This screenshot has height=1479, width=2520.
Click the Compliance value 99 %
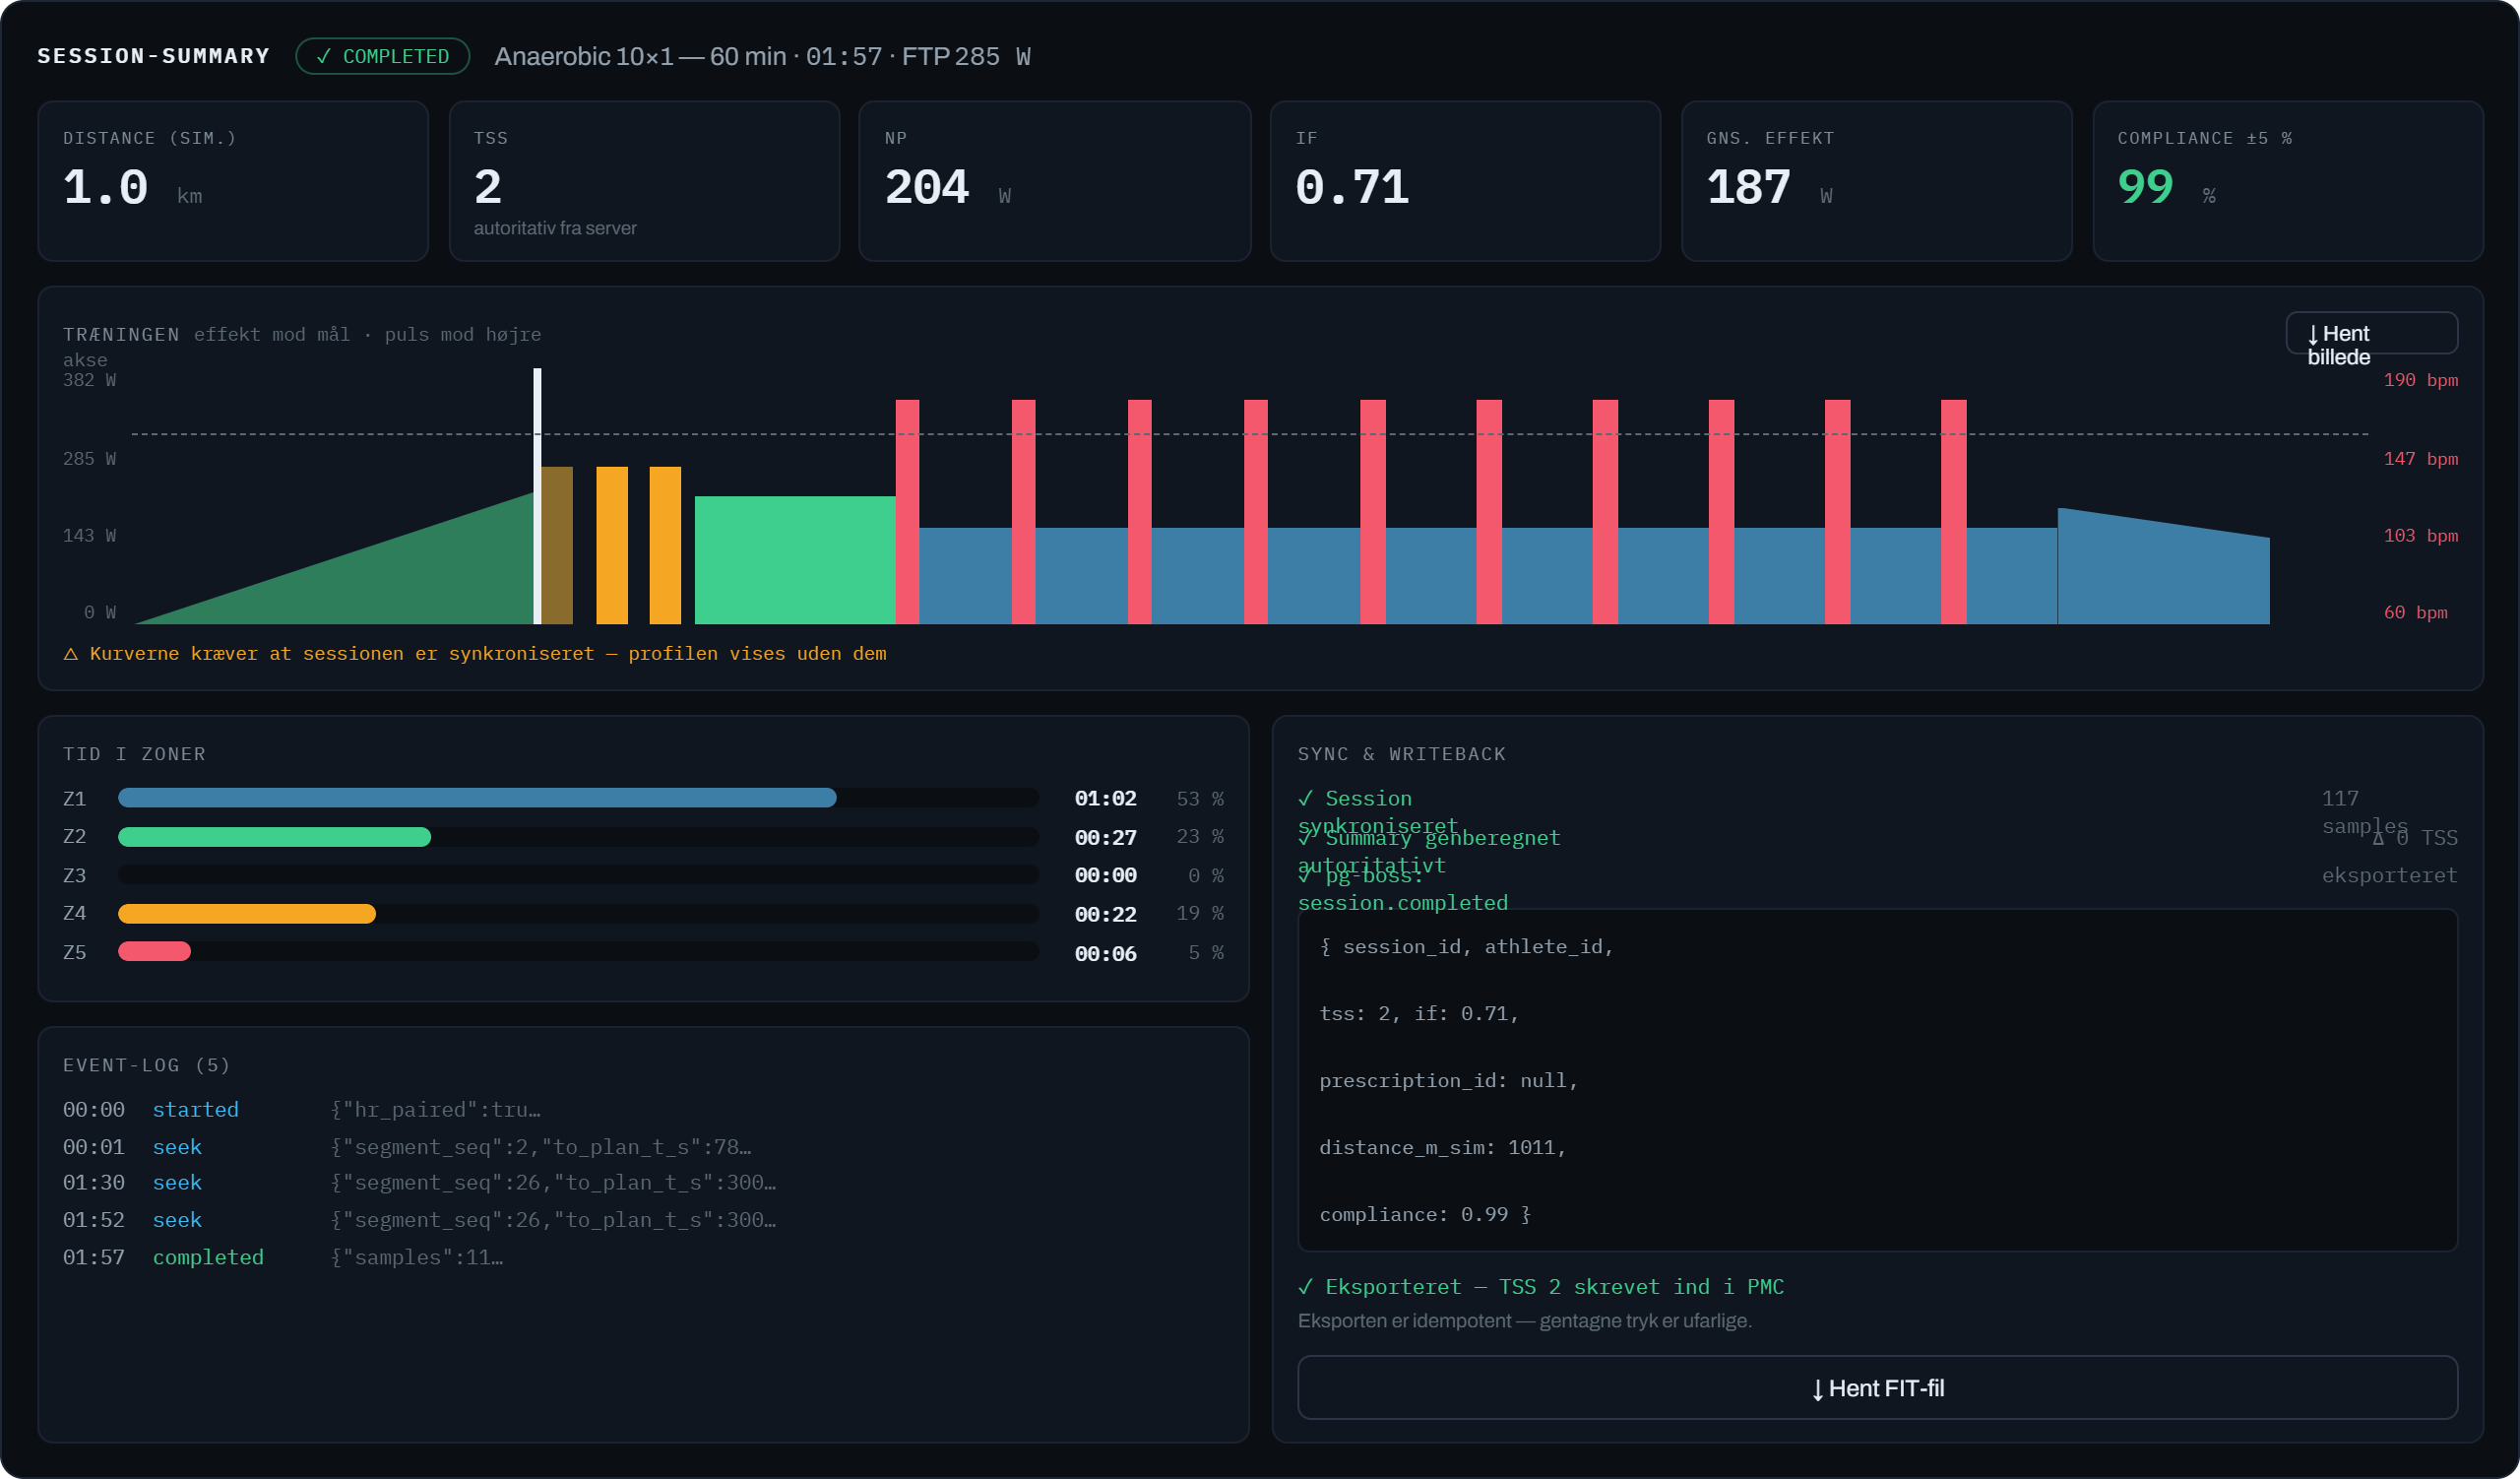[2166, 188]
